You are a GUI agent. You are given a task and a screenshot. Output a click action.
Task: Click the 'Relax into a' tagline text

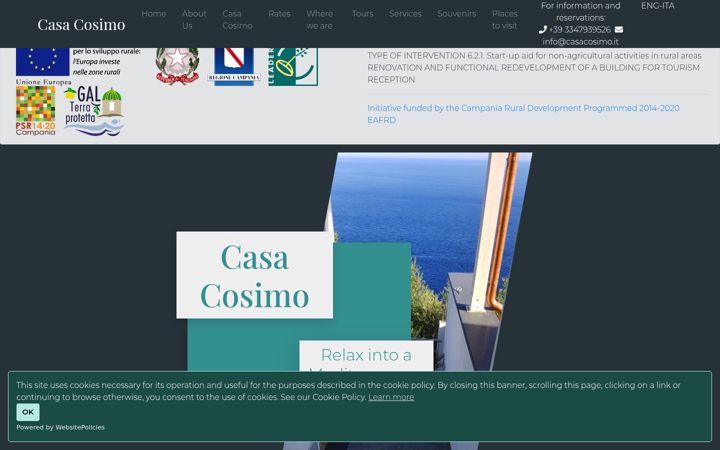pyautogui.click(x=366, y=355)
